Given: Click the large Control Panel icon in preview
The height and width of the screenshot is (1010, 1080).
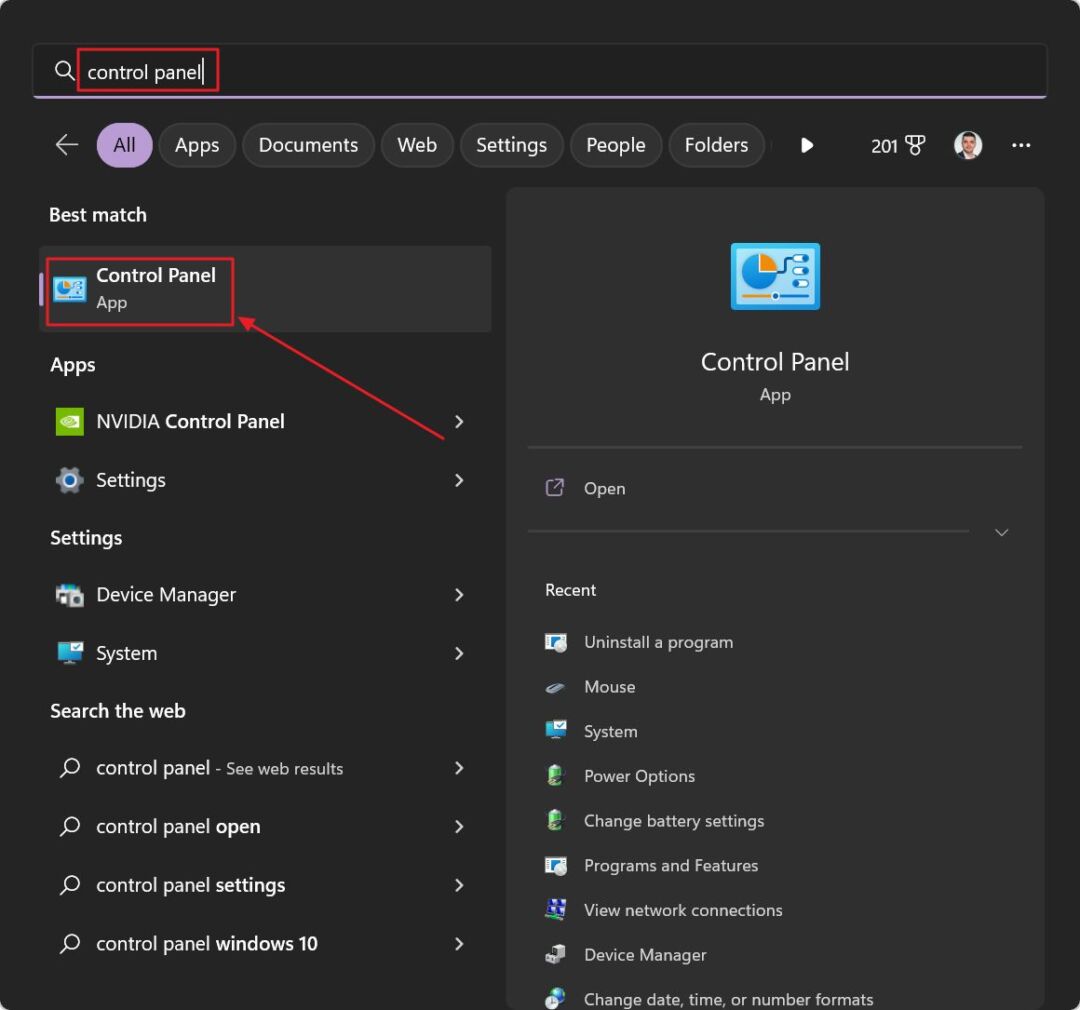Looking at the screenshot, I should tap(775, 276).
